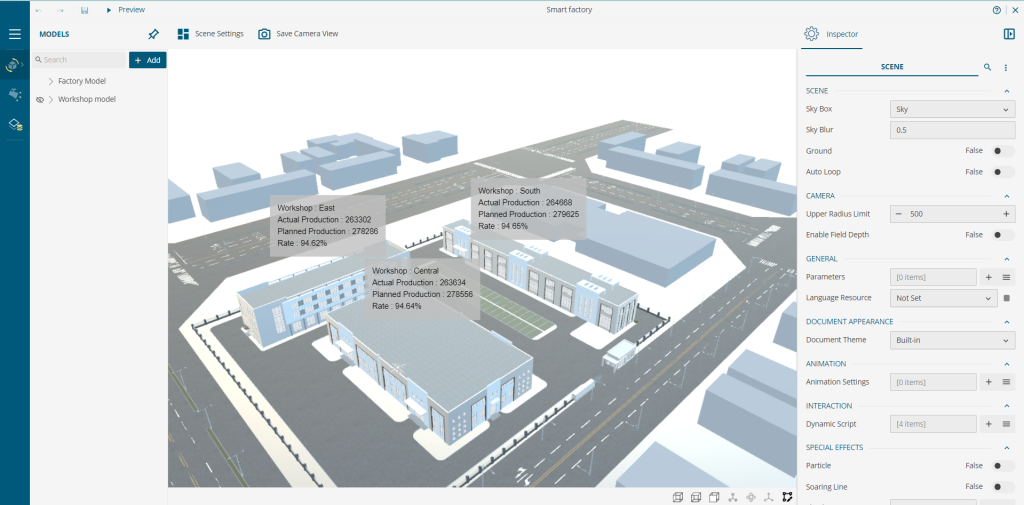Open the three-dot menu in the Scene inspector

tap(1006, 67)
